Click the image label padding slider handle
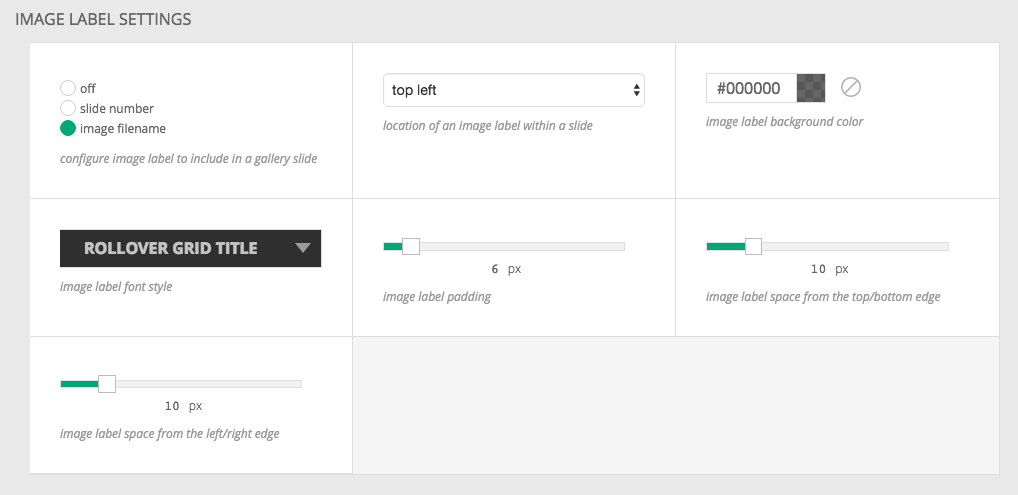 pos(410,246)
